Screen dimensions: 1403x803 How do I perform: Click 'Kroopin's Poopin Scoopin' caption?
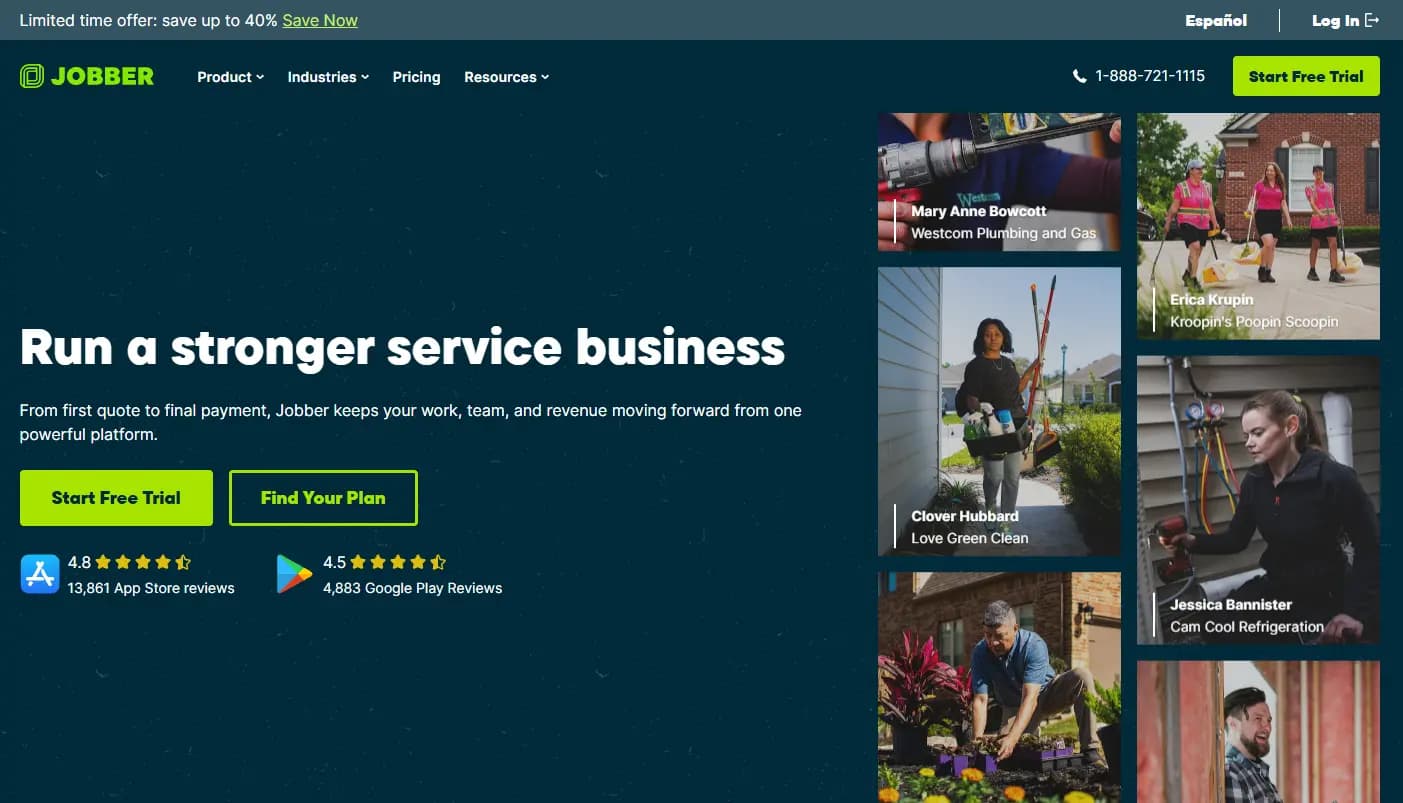point(1254,322)
